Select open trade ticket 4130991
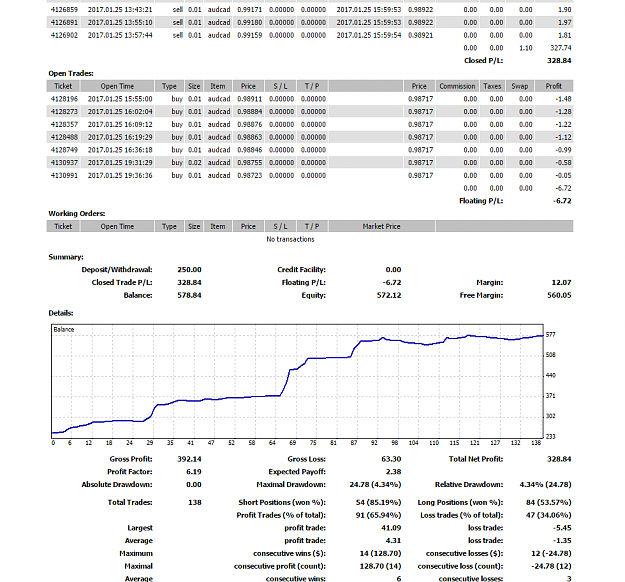The width and height of the screenshot is (625, 582). pyautogui.click(x=64, y=175)
